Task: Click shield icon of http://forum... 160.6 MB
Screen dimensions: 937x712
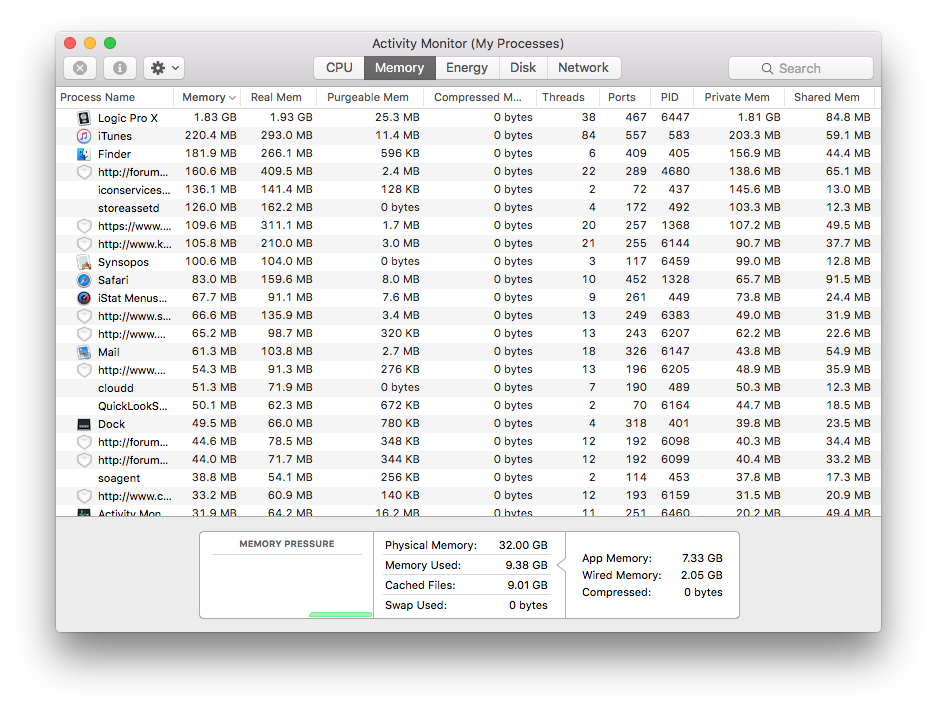Action: (x=84, y=172)
